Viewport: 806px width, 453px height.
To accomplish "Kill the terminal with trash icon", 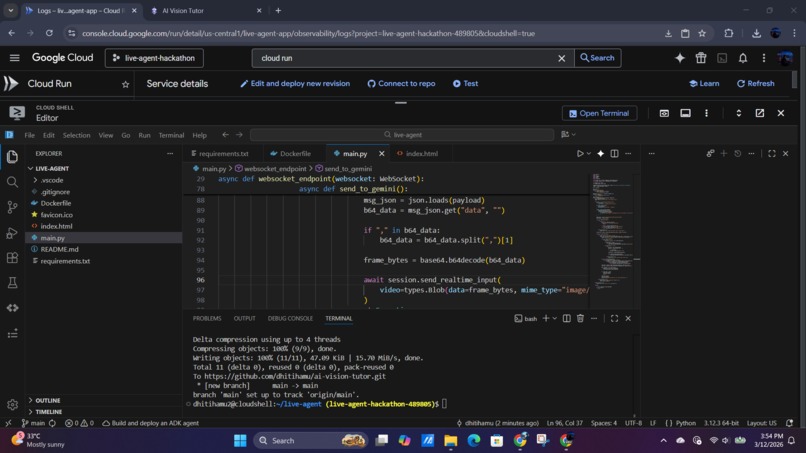I will tap(580, 318).
